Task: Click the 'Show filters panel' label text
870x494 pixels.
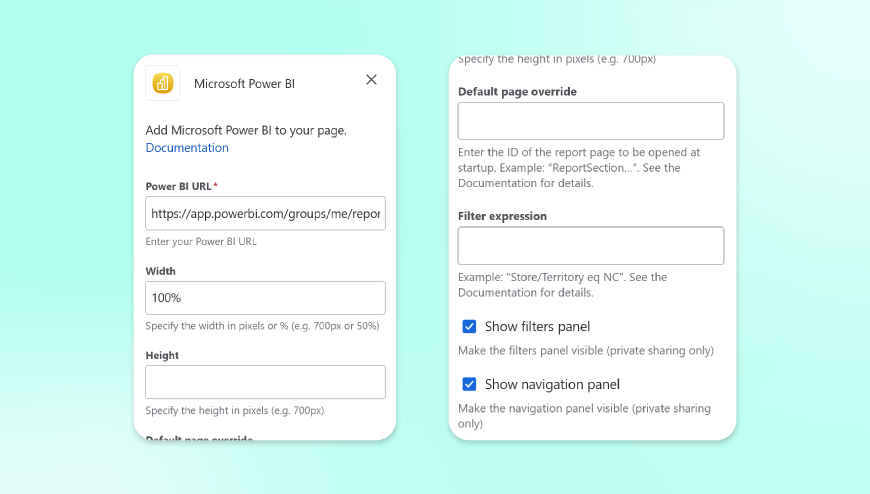Action: click(x=537, y=326)
